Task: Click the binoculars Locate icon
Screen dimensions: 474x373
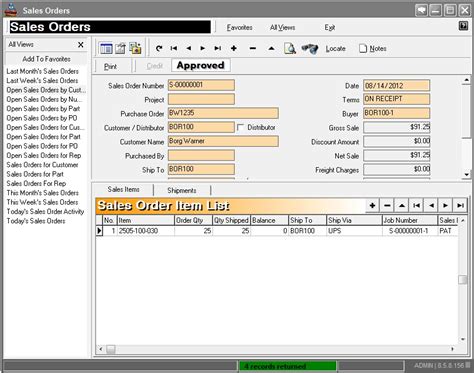Action: tap(310, 49)
